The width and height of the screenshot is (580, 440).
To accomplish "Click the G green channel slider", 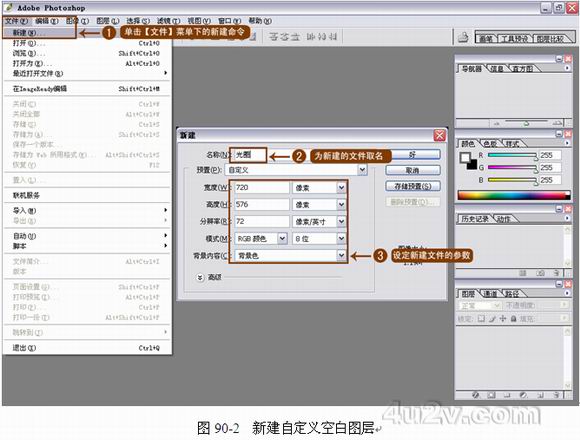I will coord(512,167).
